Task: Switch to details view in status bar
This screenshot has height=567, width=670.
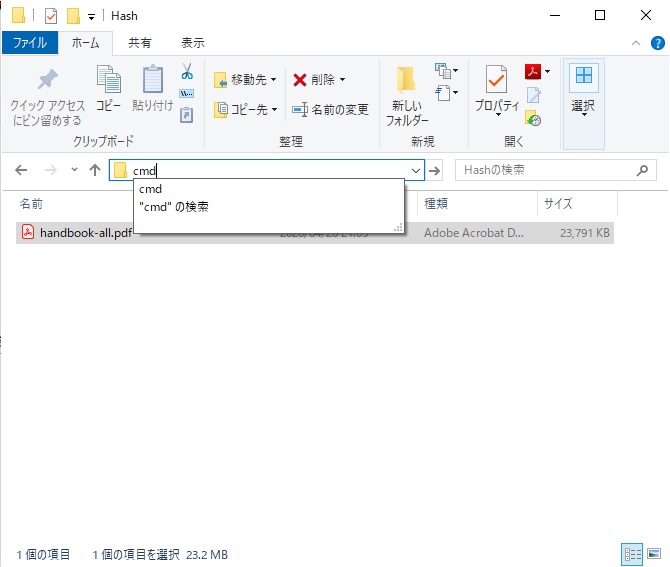Action: coord(632,554)
